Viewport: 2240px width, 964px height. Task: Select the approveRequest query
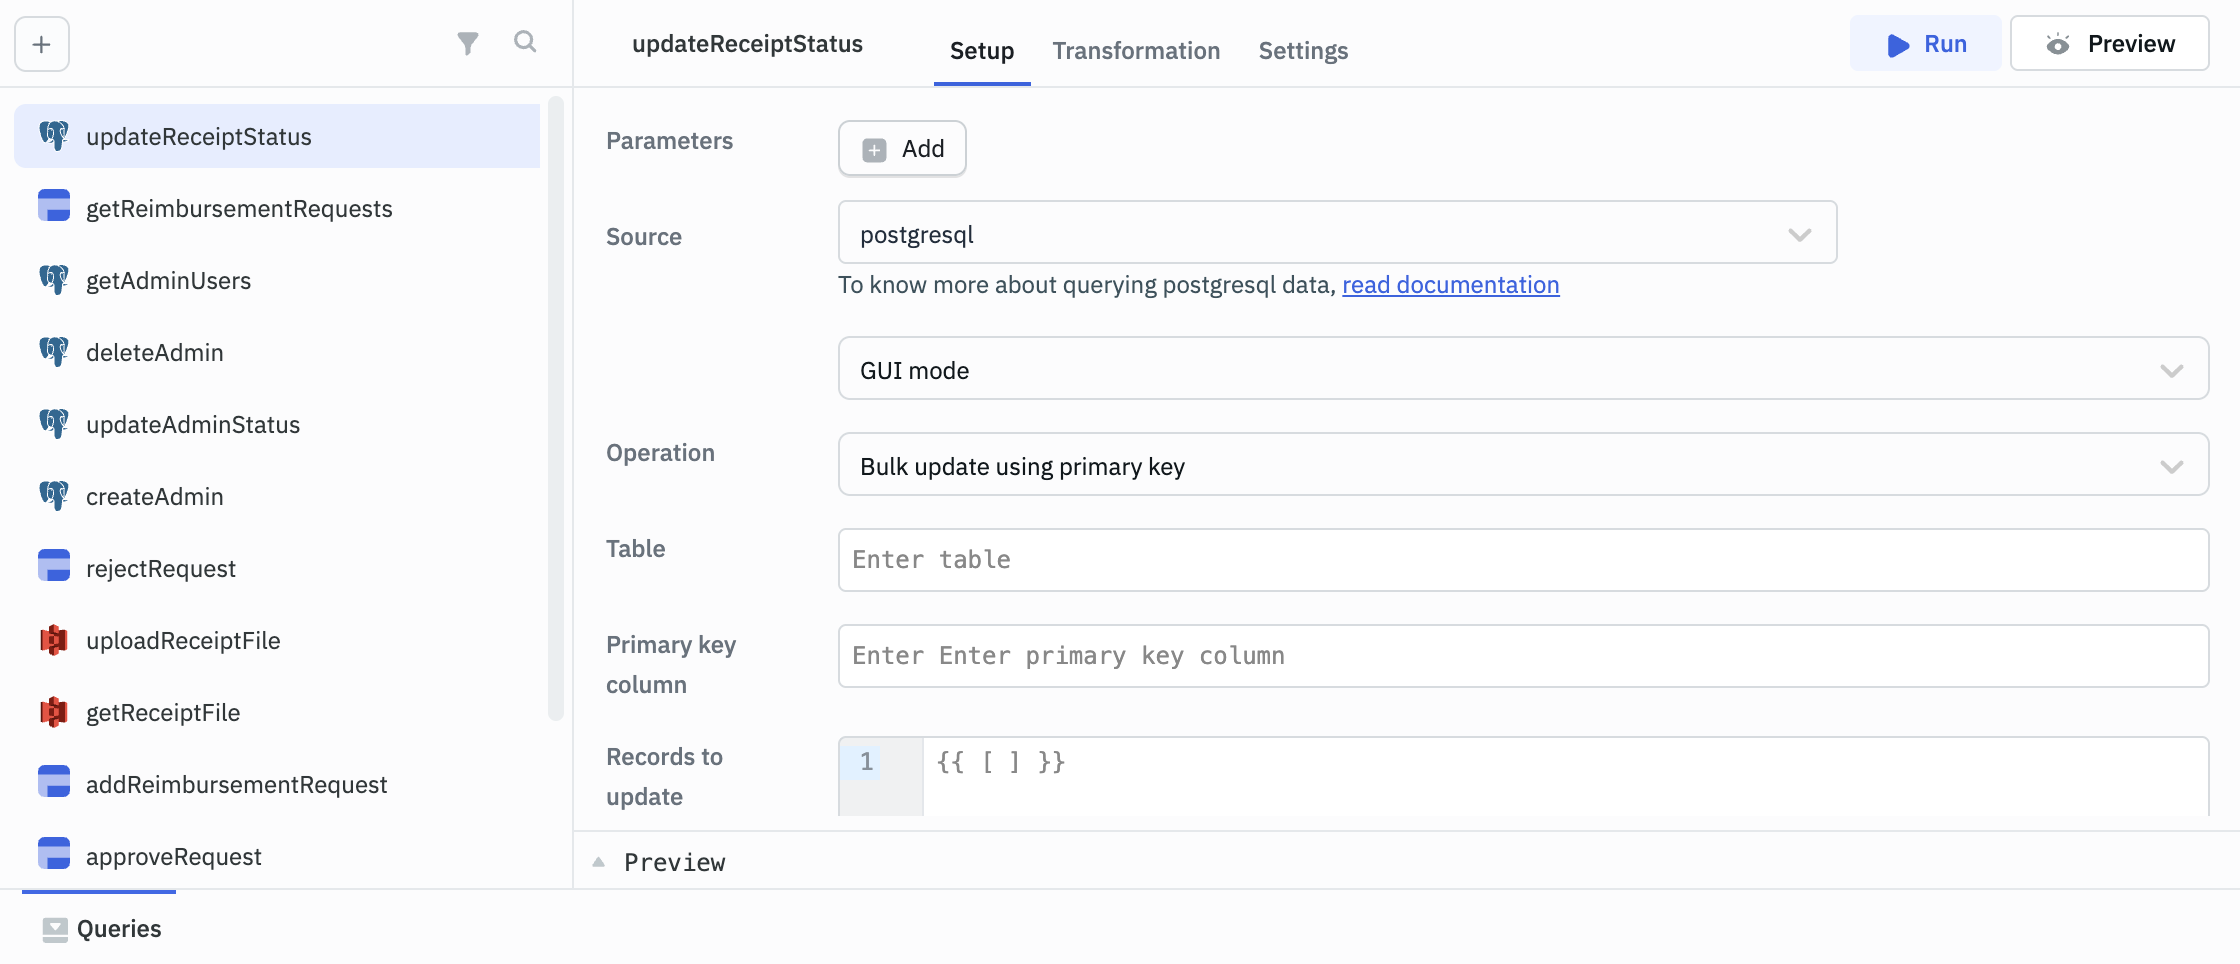click(x=174, y=857)
